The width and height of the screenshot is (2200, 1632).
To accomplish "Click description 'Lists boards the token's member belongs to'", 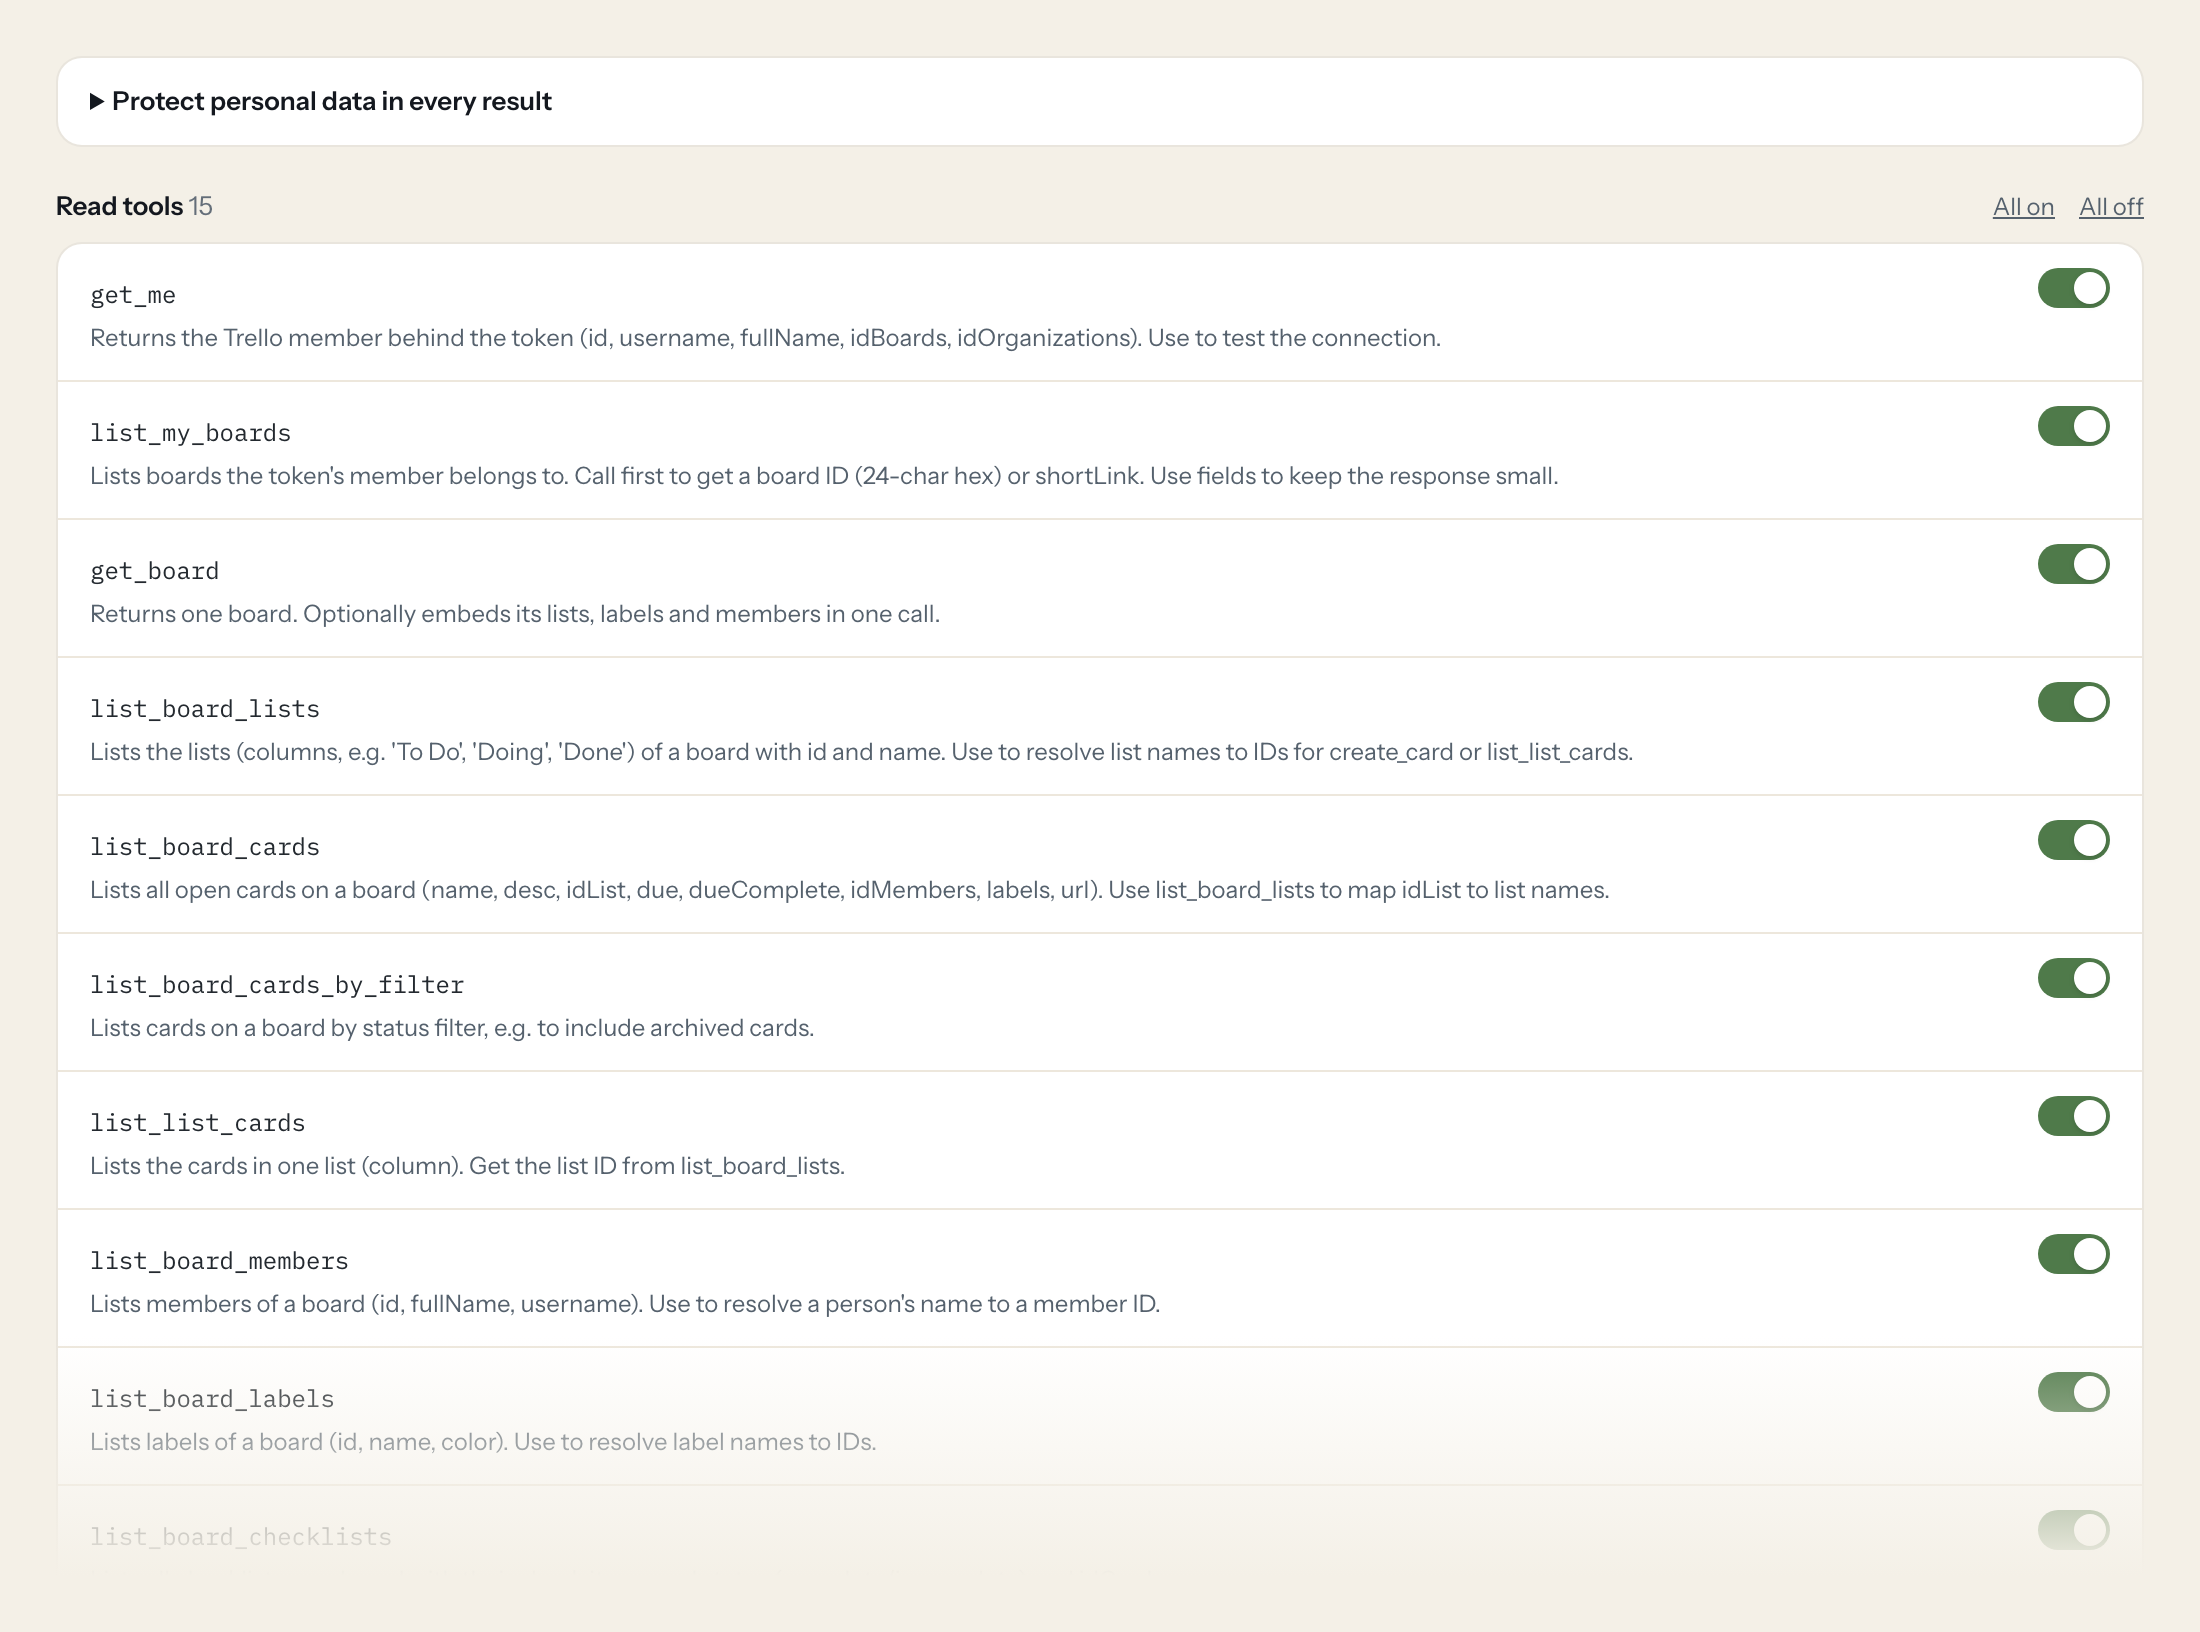I will pos(824,476).
